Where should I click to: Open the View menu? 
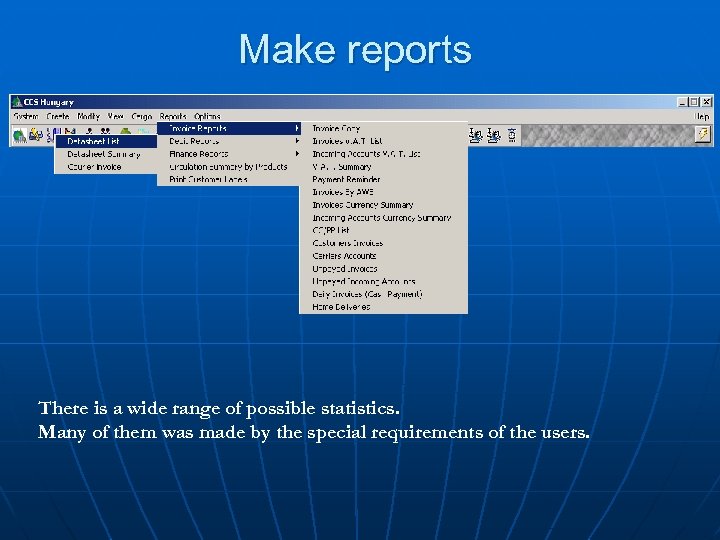(x=116, y=116)
